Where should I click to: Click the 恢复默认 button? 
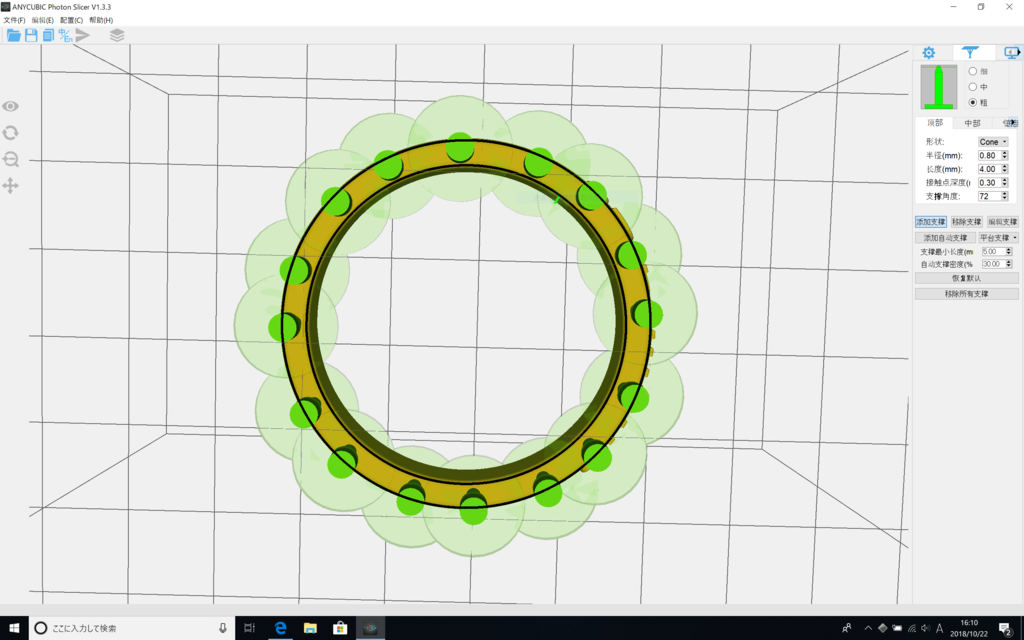pyautogui.click(x=967, y=278)
